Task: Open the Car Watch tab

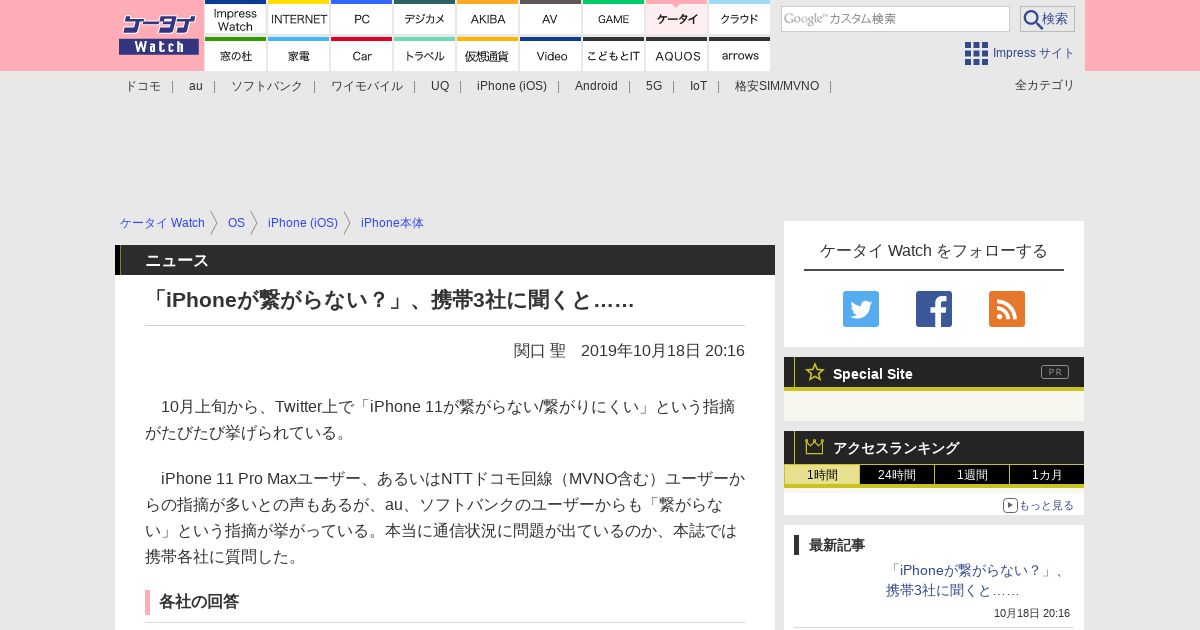Action: (x=362, y=55)
